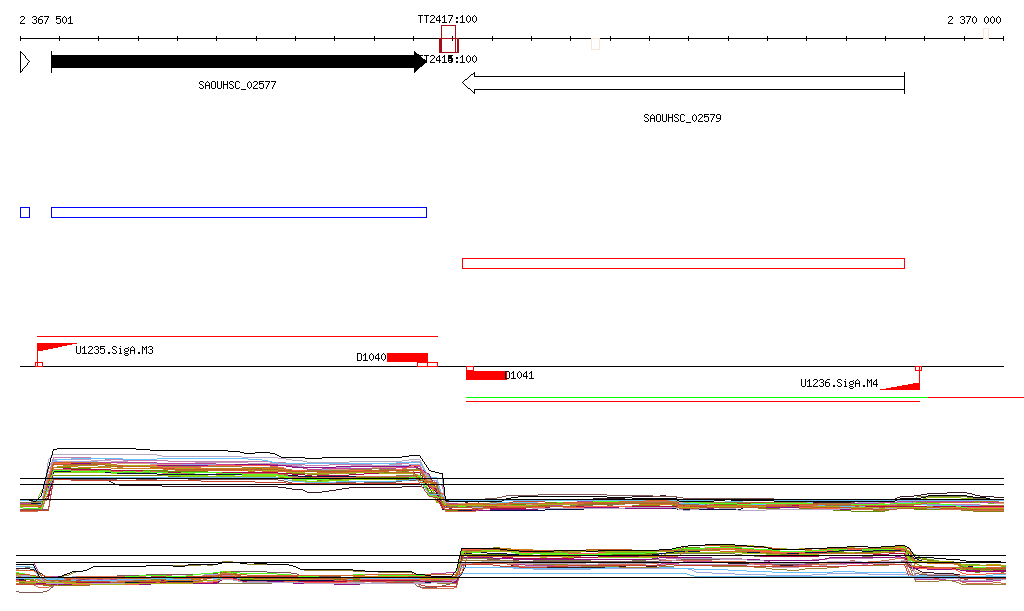
Task: Click the D1041 label
Action: 520,375
